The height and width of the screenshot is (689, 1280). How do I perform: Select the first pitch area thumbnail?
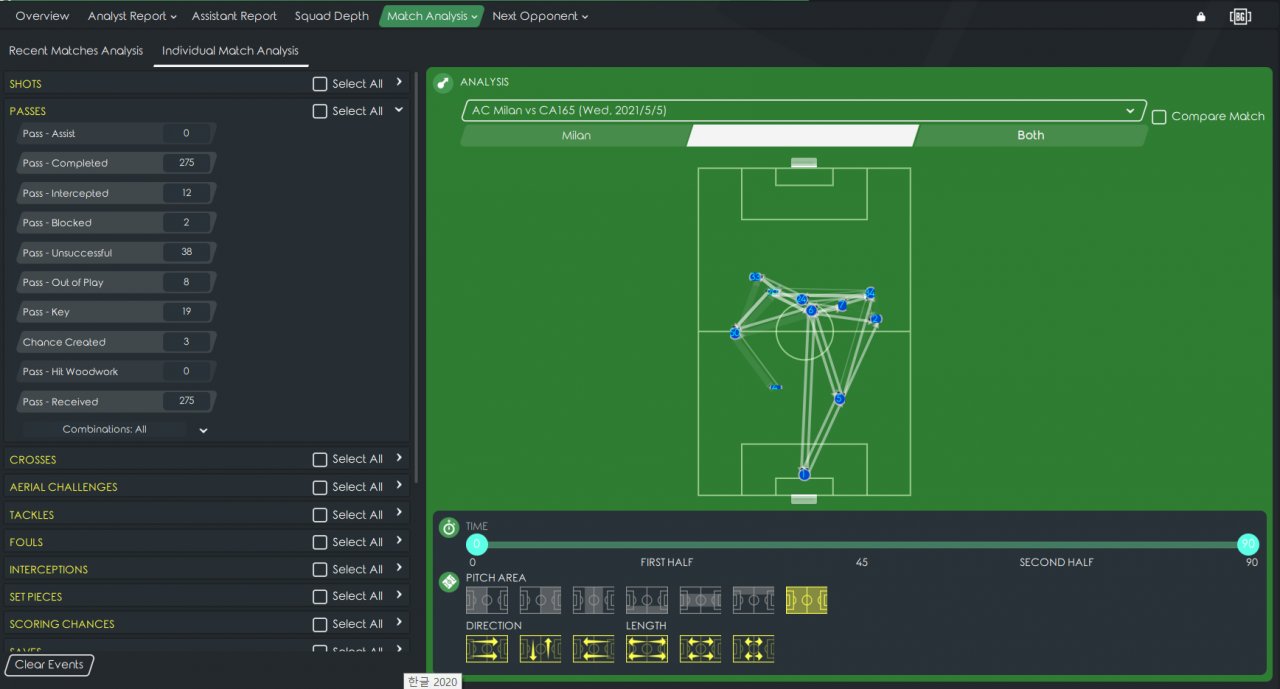(x=487, y=600)
